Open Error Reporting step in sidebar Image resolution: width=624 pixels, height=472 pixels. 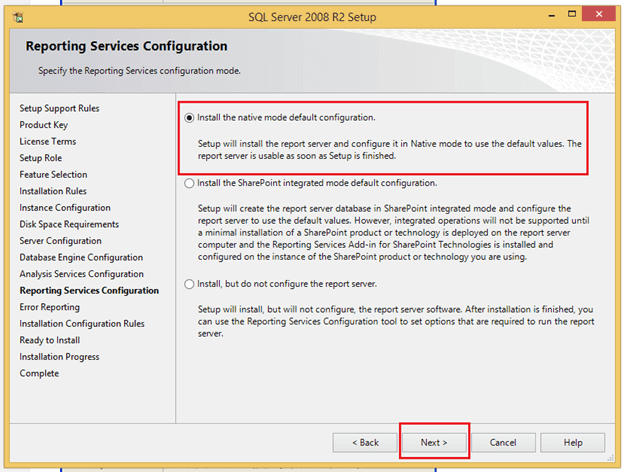[x=50, y=307]
